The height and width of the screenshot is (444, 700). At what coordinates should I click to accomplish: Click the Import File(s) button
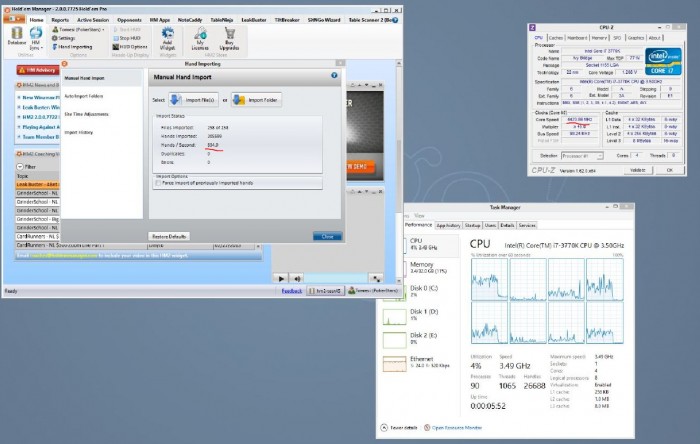(193, 100)
